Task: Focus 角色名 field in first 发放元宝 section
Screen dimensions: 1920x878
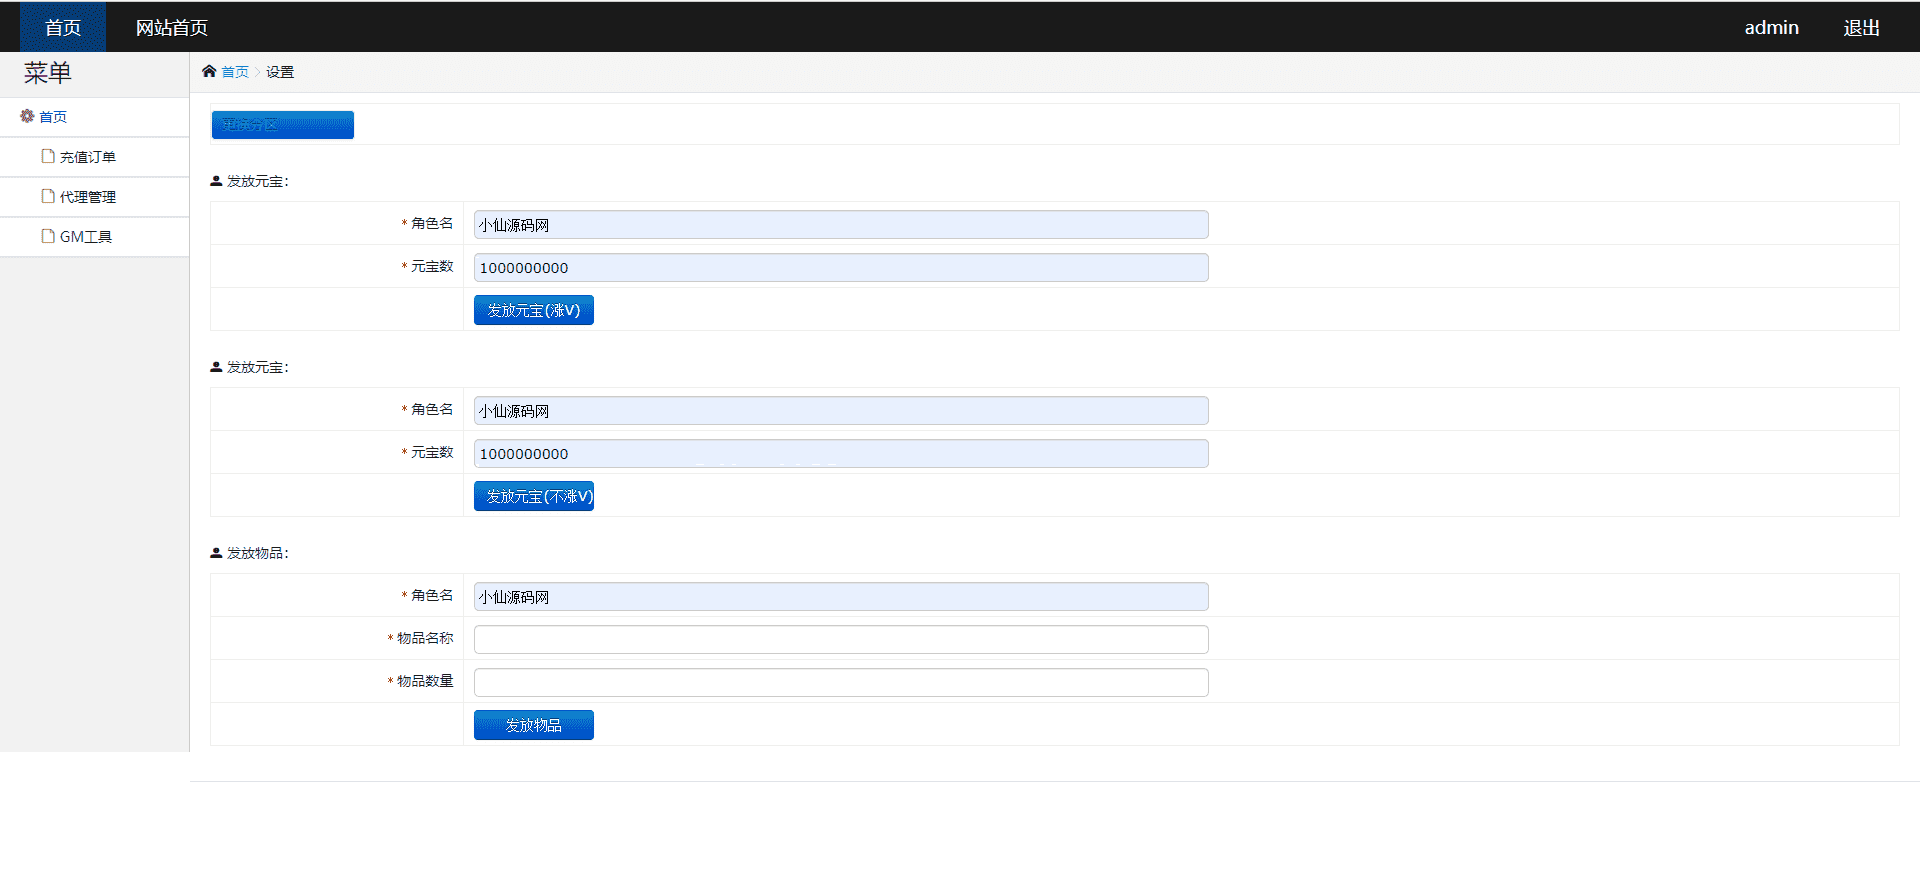Action: coord(841,224)
